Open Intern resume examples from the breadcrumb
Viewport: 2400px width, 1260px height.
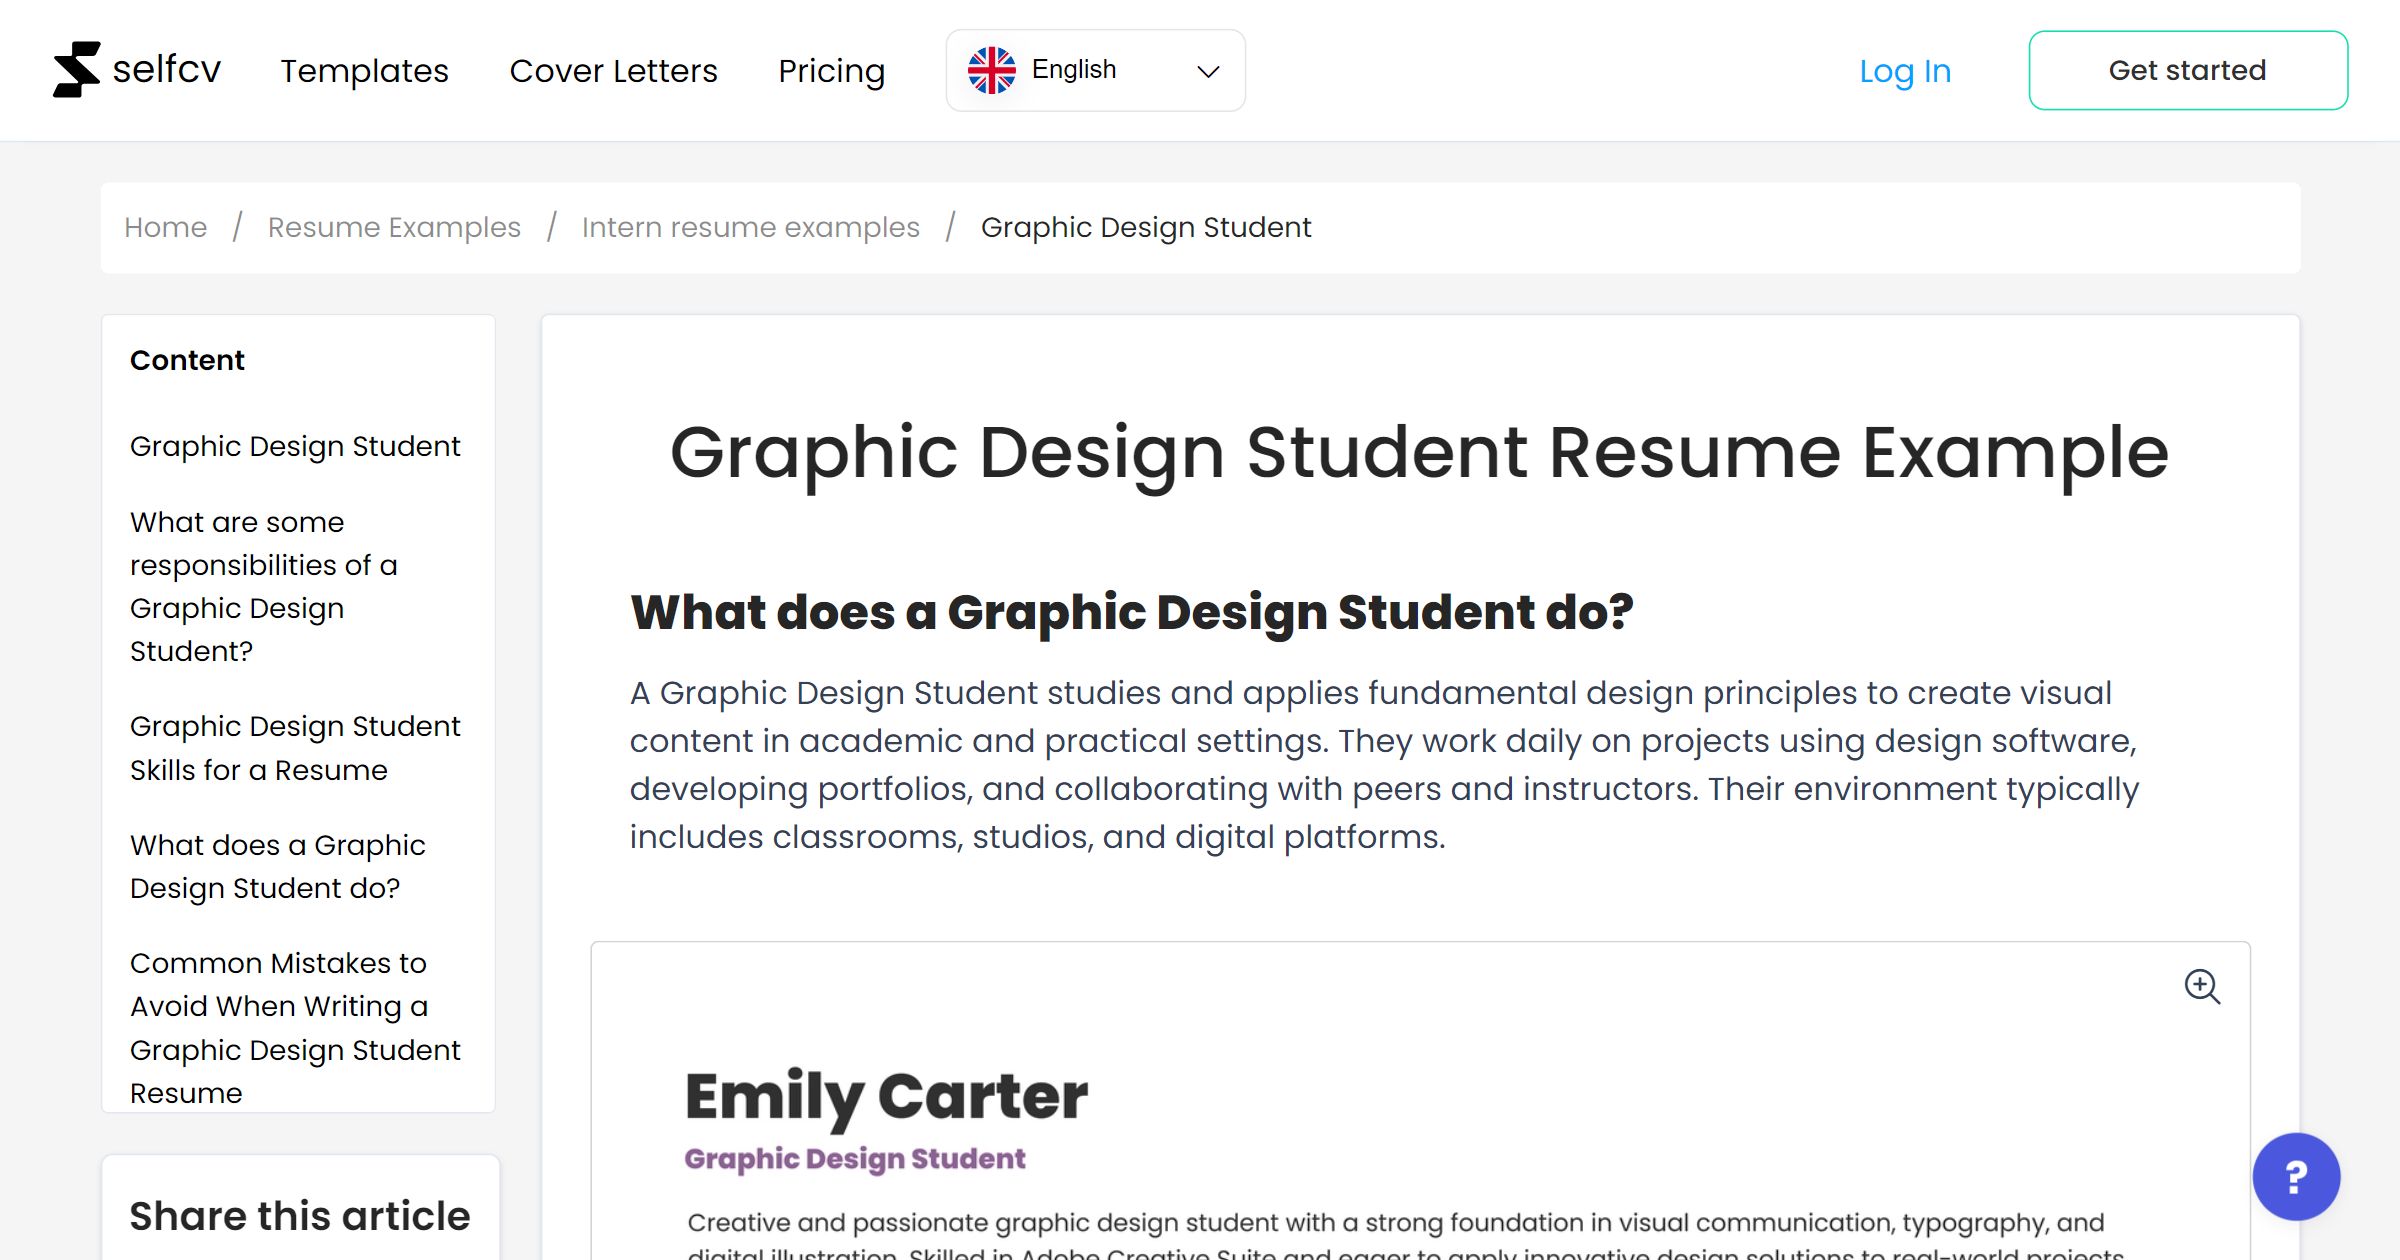point(751,227)
